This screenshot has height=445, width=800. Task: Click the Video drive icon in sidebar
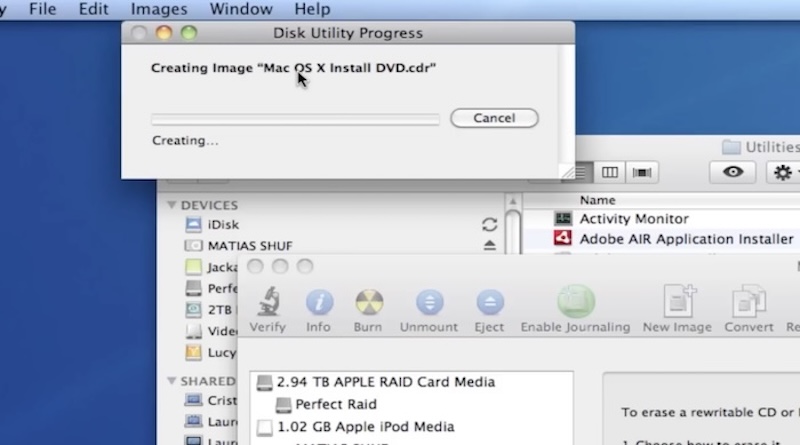[193, 331]
